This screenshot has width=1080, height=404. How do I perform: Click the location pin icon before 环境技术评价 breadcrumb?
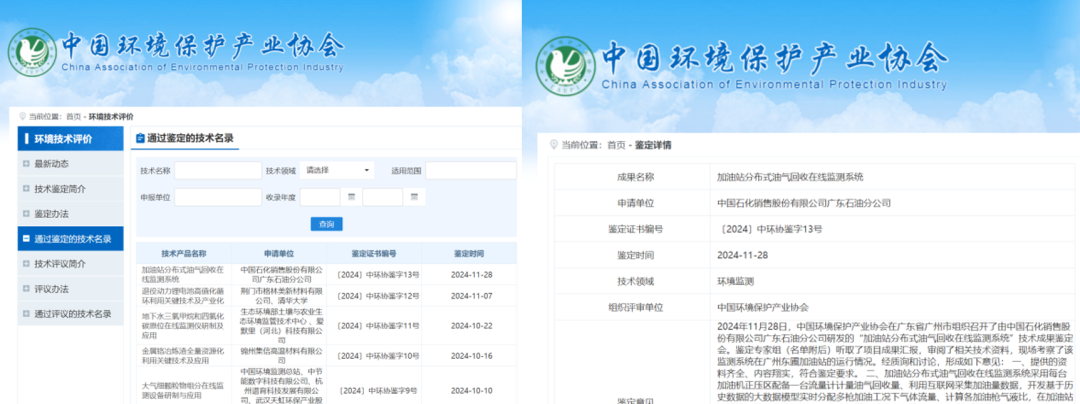[22, 117]
